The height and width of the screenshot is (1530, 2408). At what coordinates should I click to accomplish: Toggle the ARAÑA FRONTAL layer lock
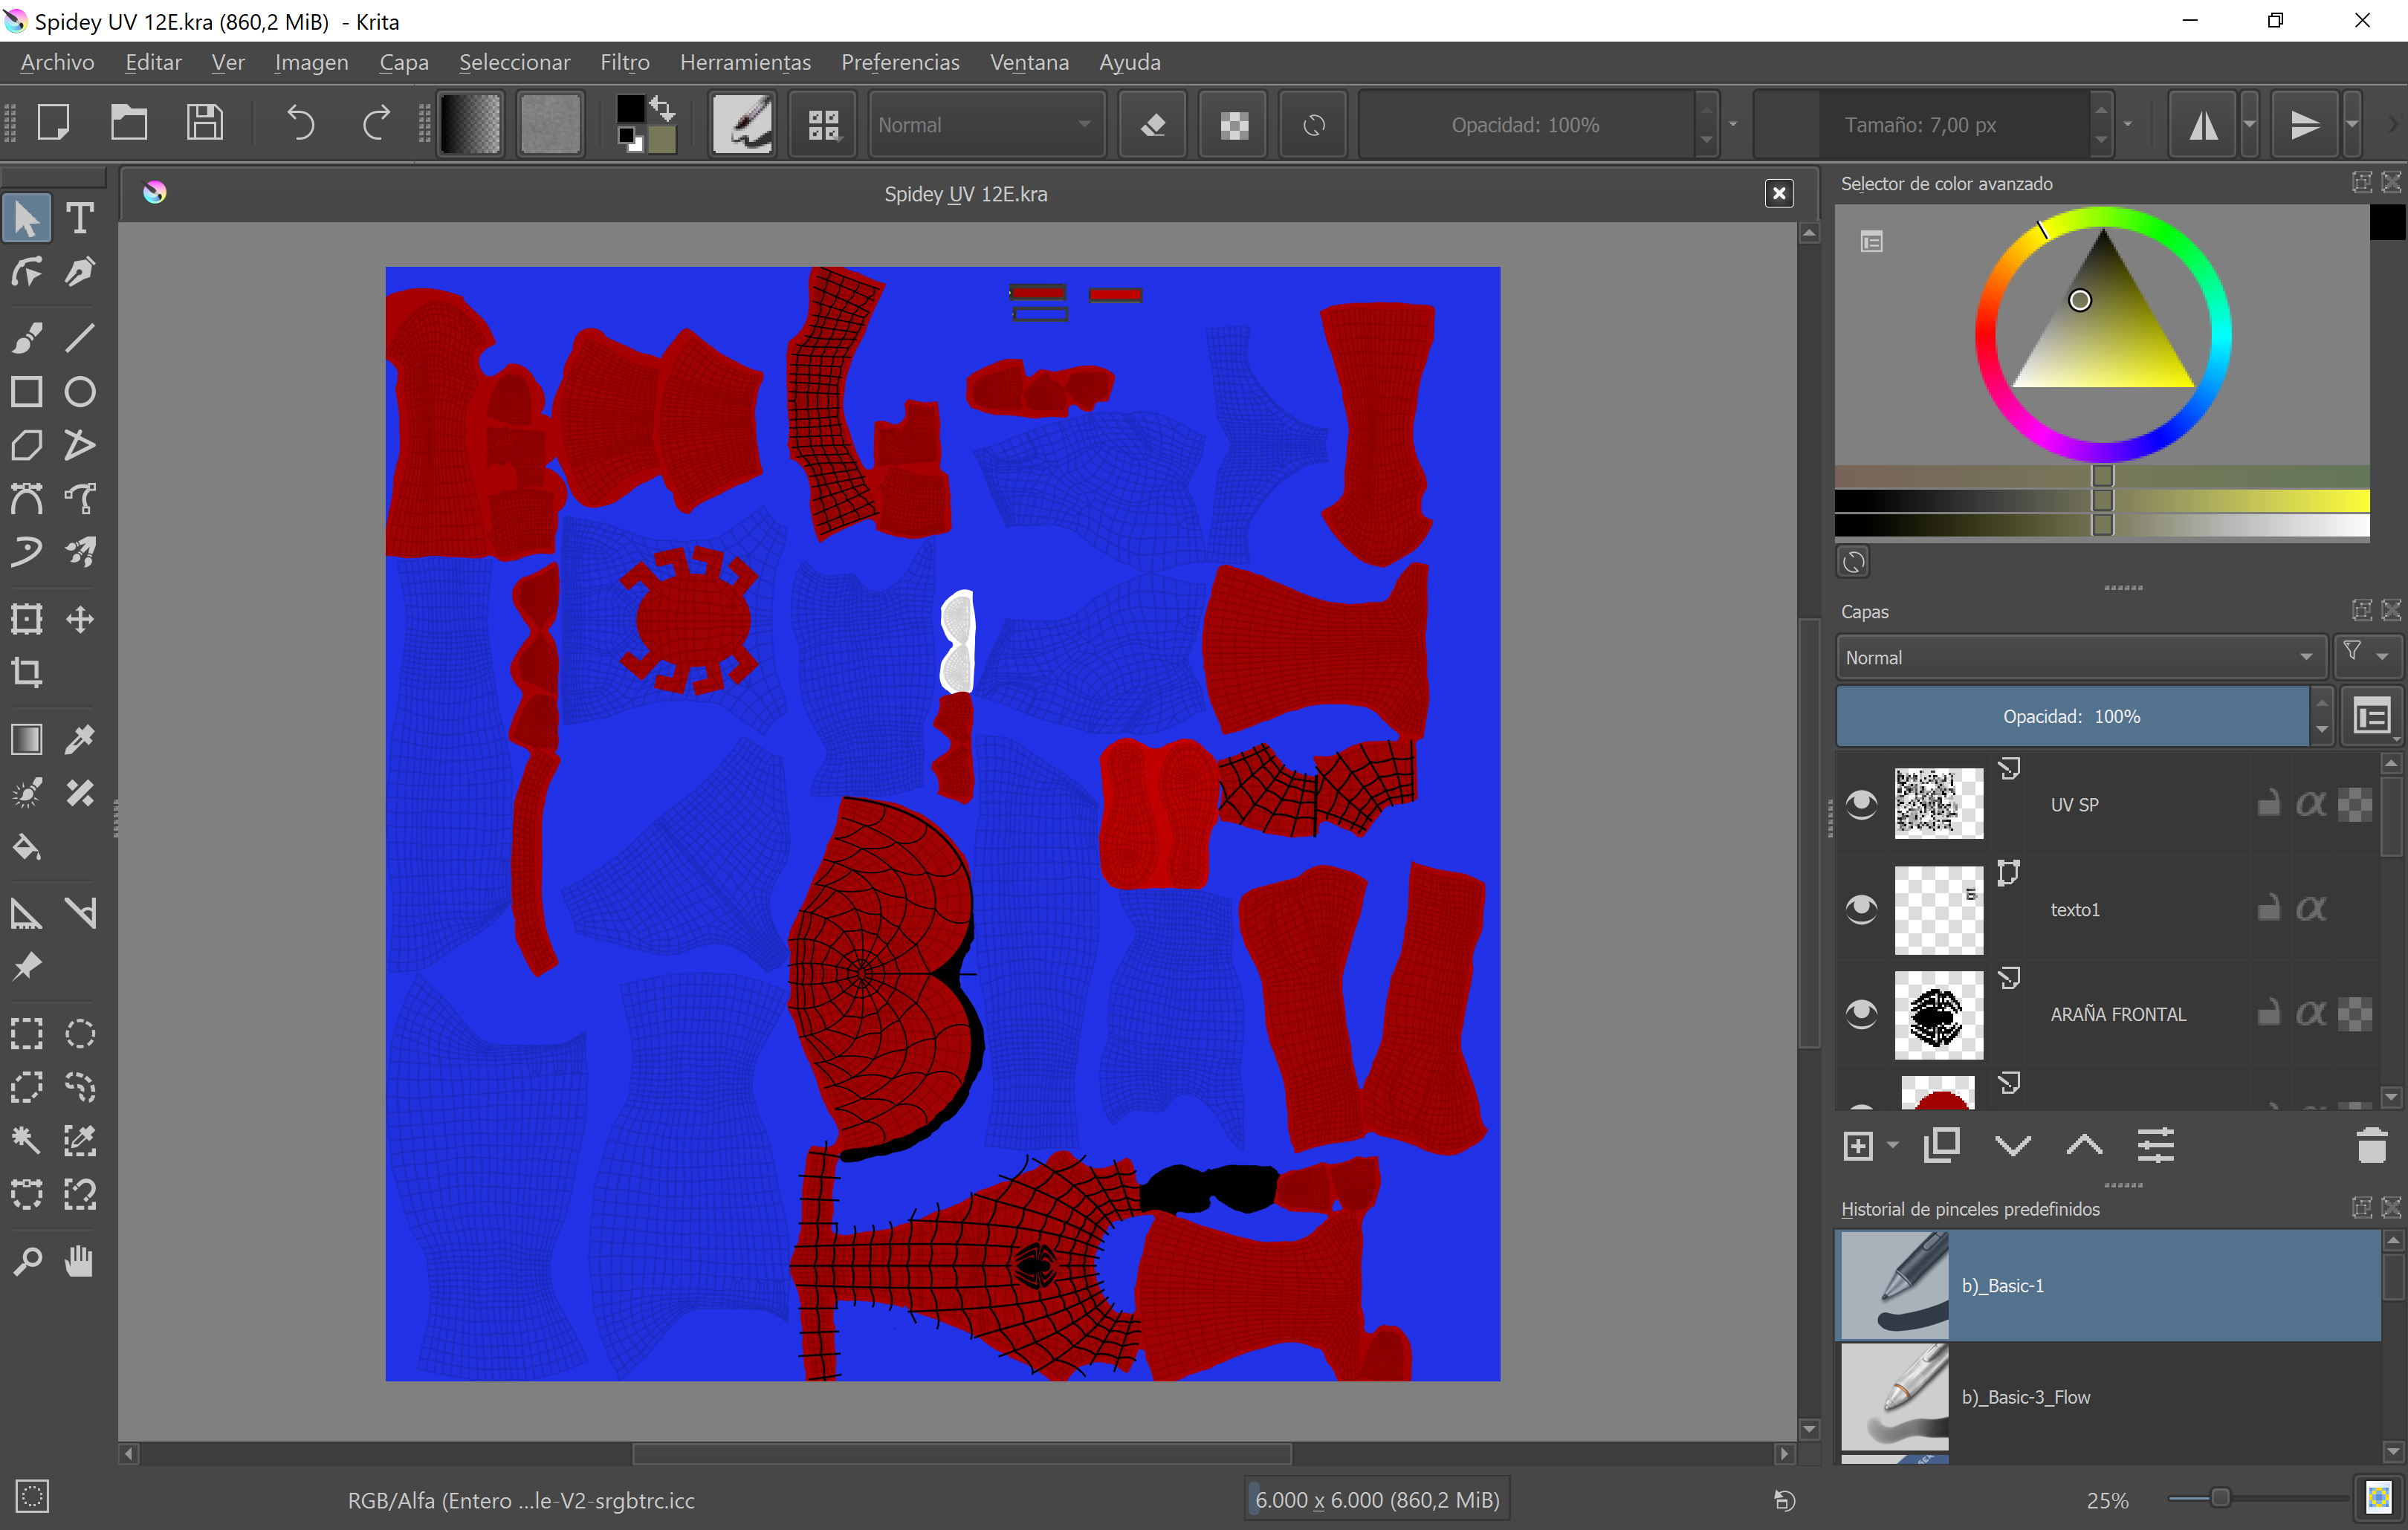[2268, 1014]
